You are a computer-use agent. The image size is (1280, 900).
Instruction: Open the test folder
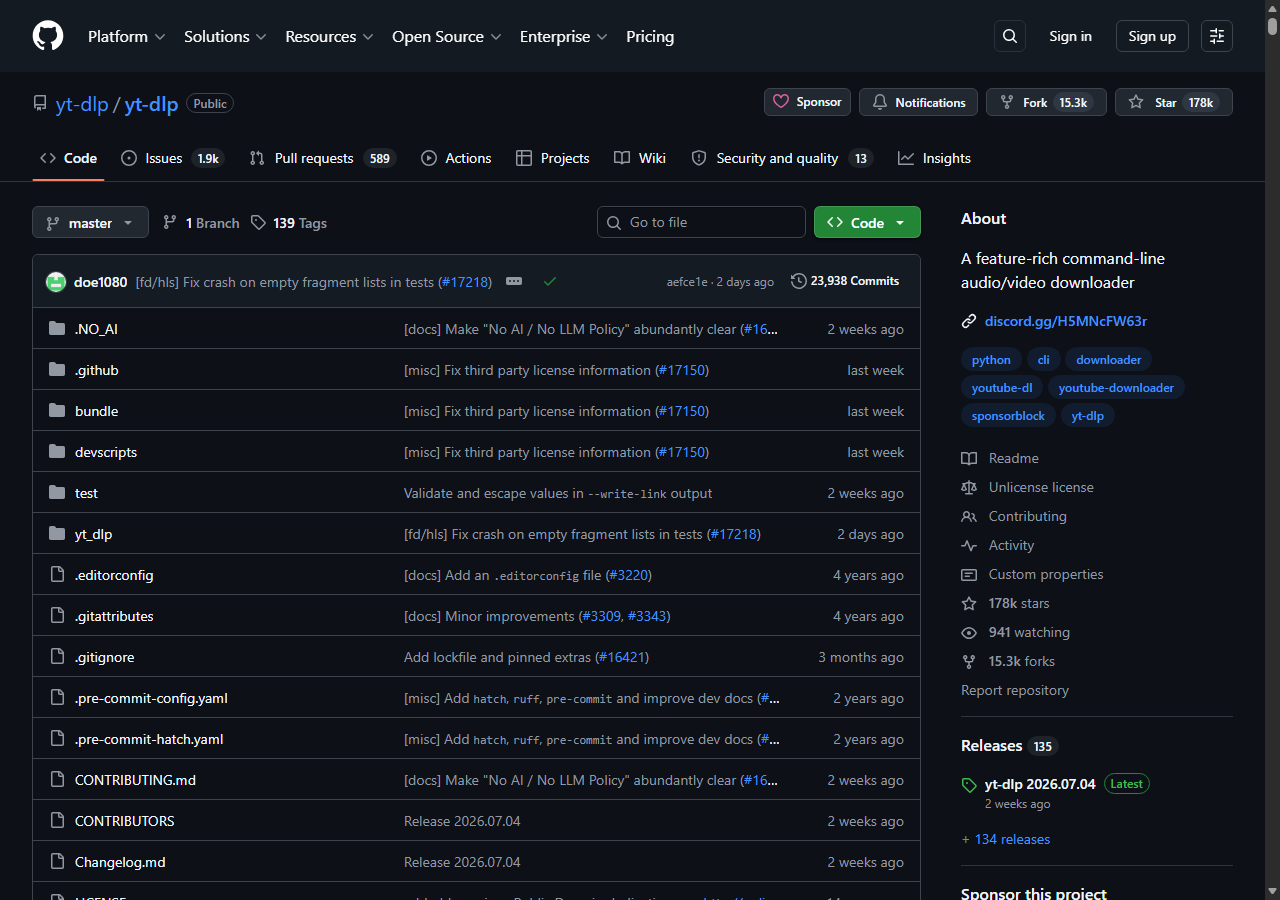tap(86, 493)
